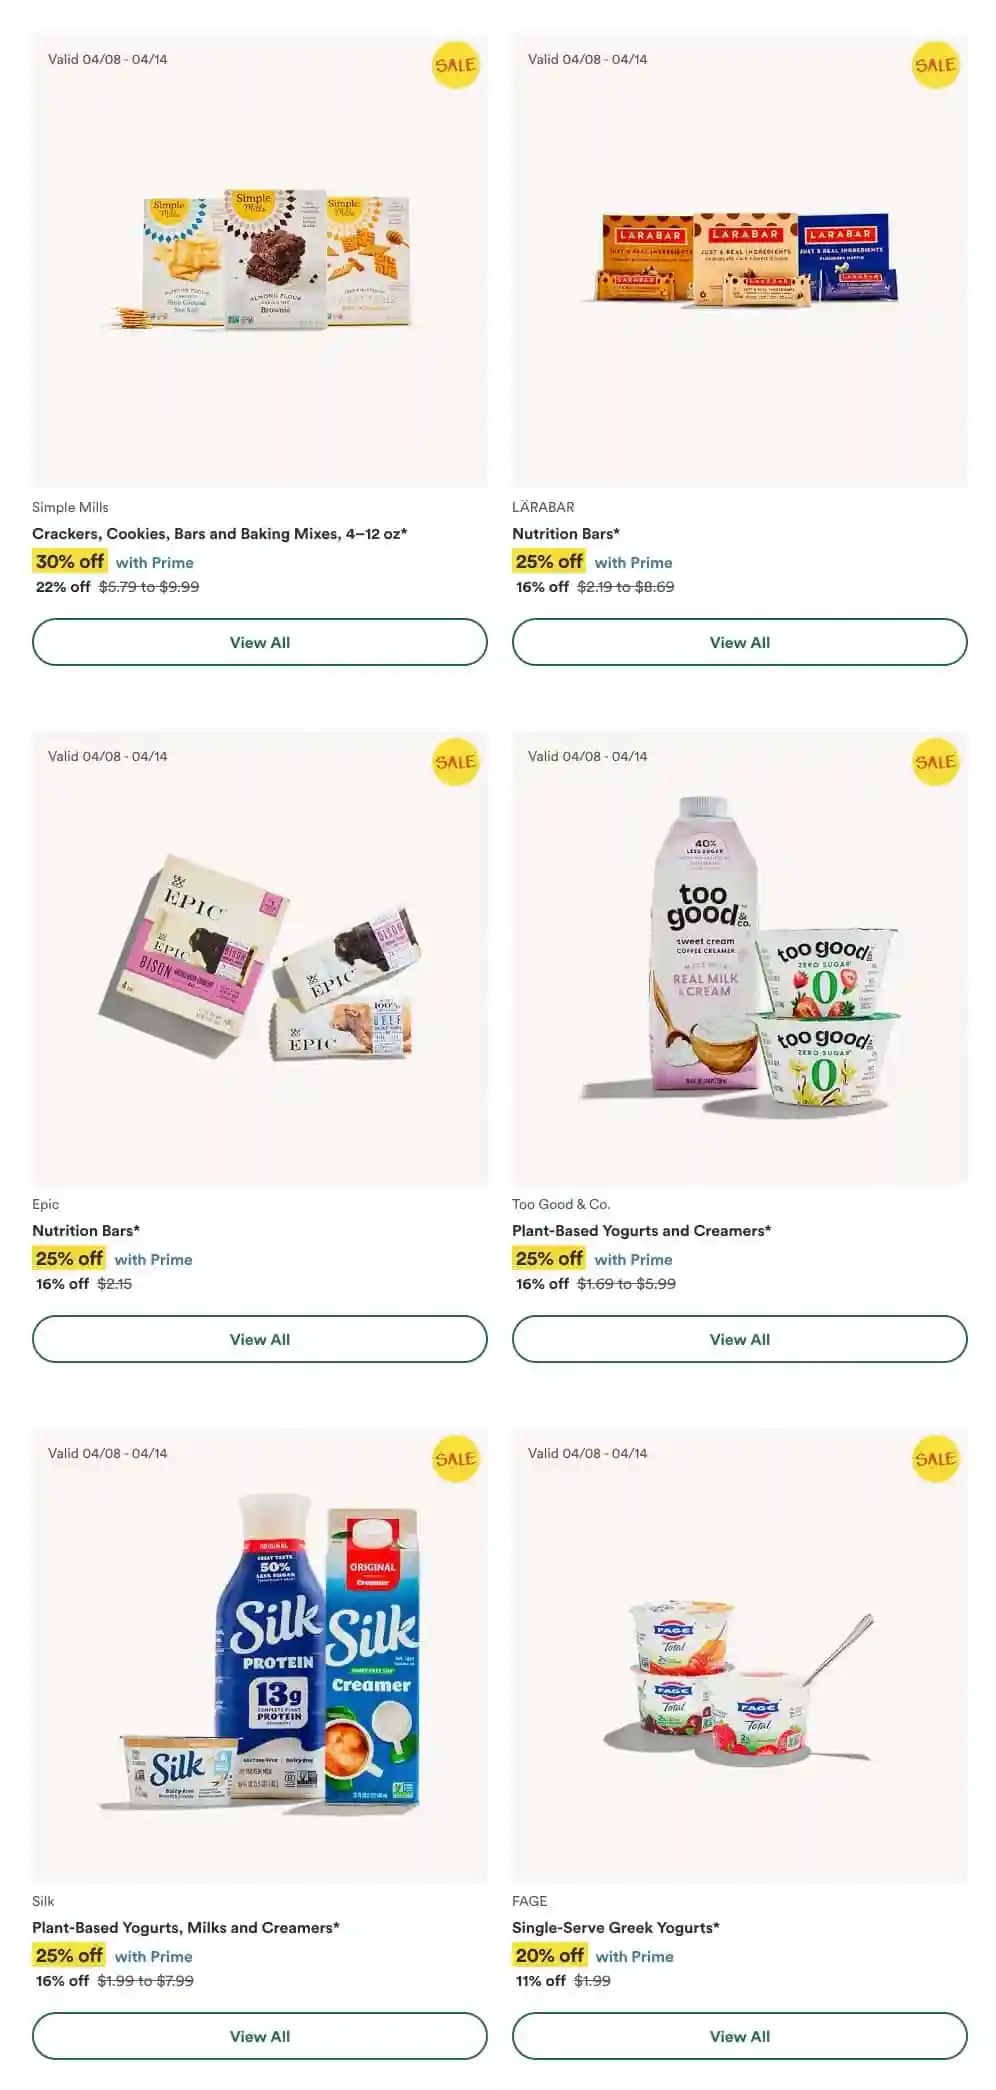View all Too Good & Co. yogurts

740,1339
